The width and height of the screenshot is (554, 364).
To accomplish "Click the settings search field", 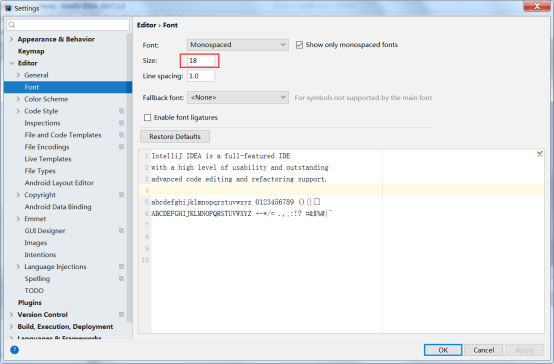I will 68,25.
